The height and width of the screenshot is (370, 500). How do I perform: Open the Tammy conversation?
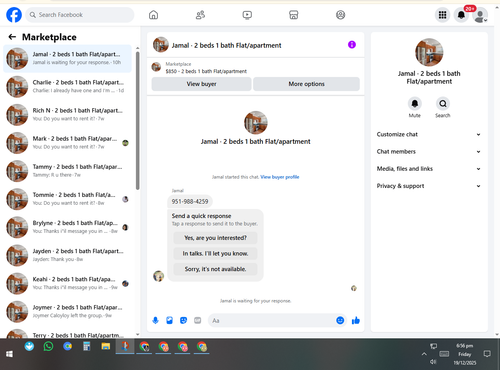(67, 171)
